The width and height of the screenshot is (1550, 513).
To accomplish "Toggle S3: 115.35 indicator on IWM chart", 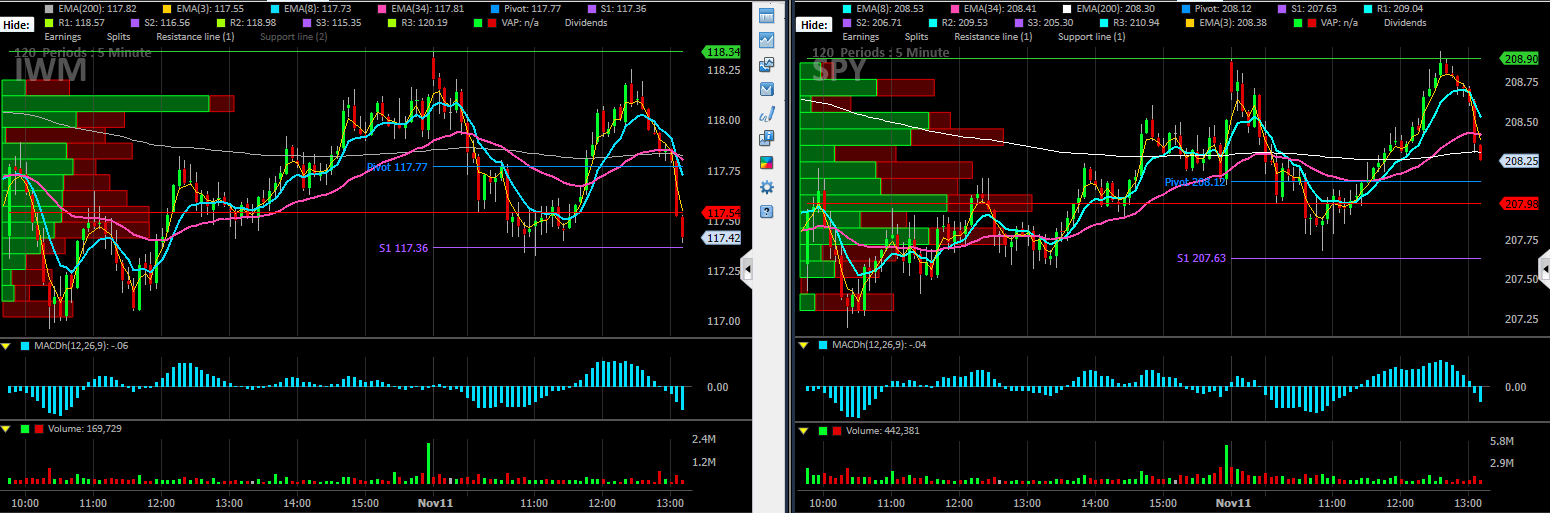I will click(333, 22).
